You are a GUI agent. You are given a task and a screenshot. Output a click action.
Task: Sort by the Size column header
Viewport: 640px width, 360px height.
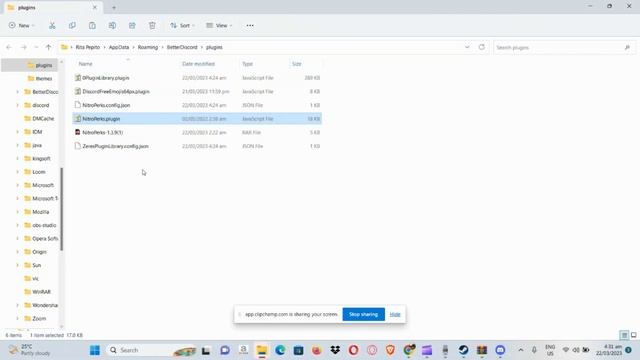(297, 64)
